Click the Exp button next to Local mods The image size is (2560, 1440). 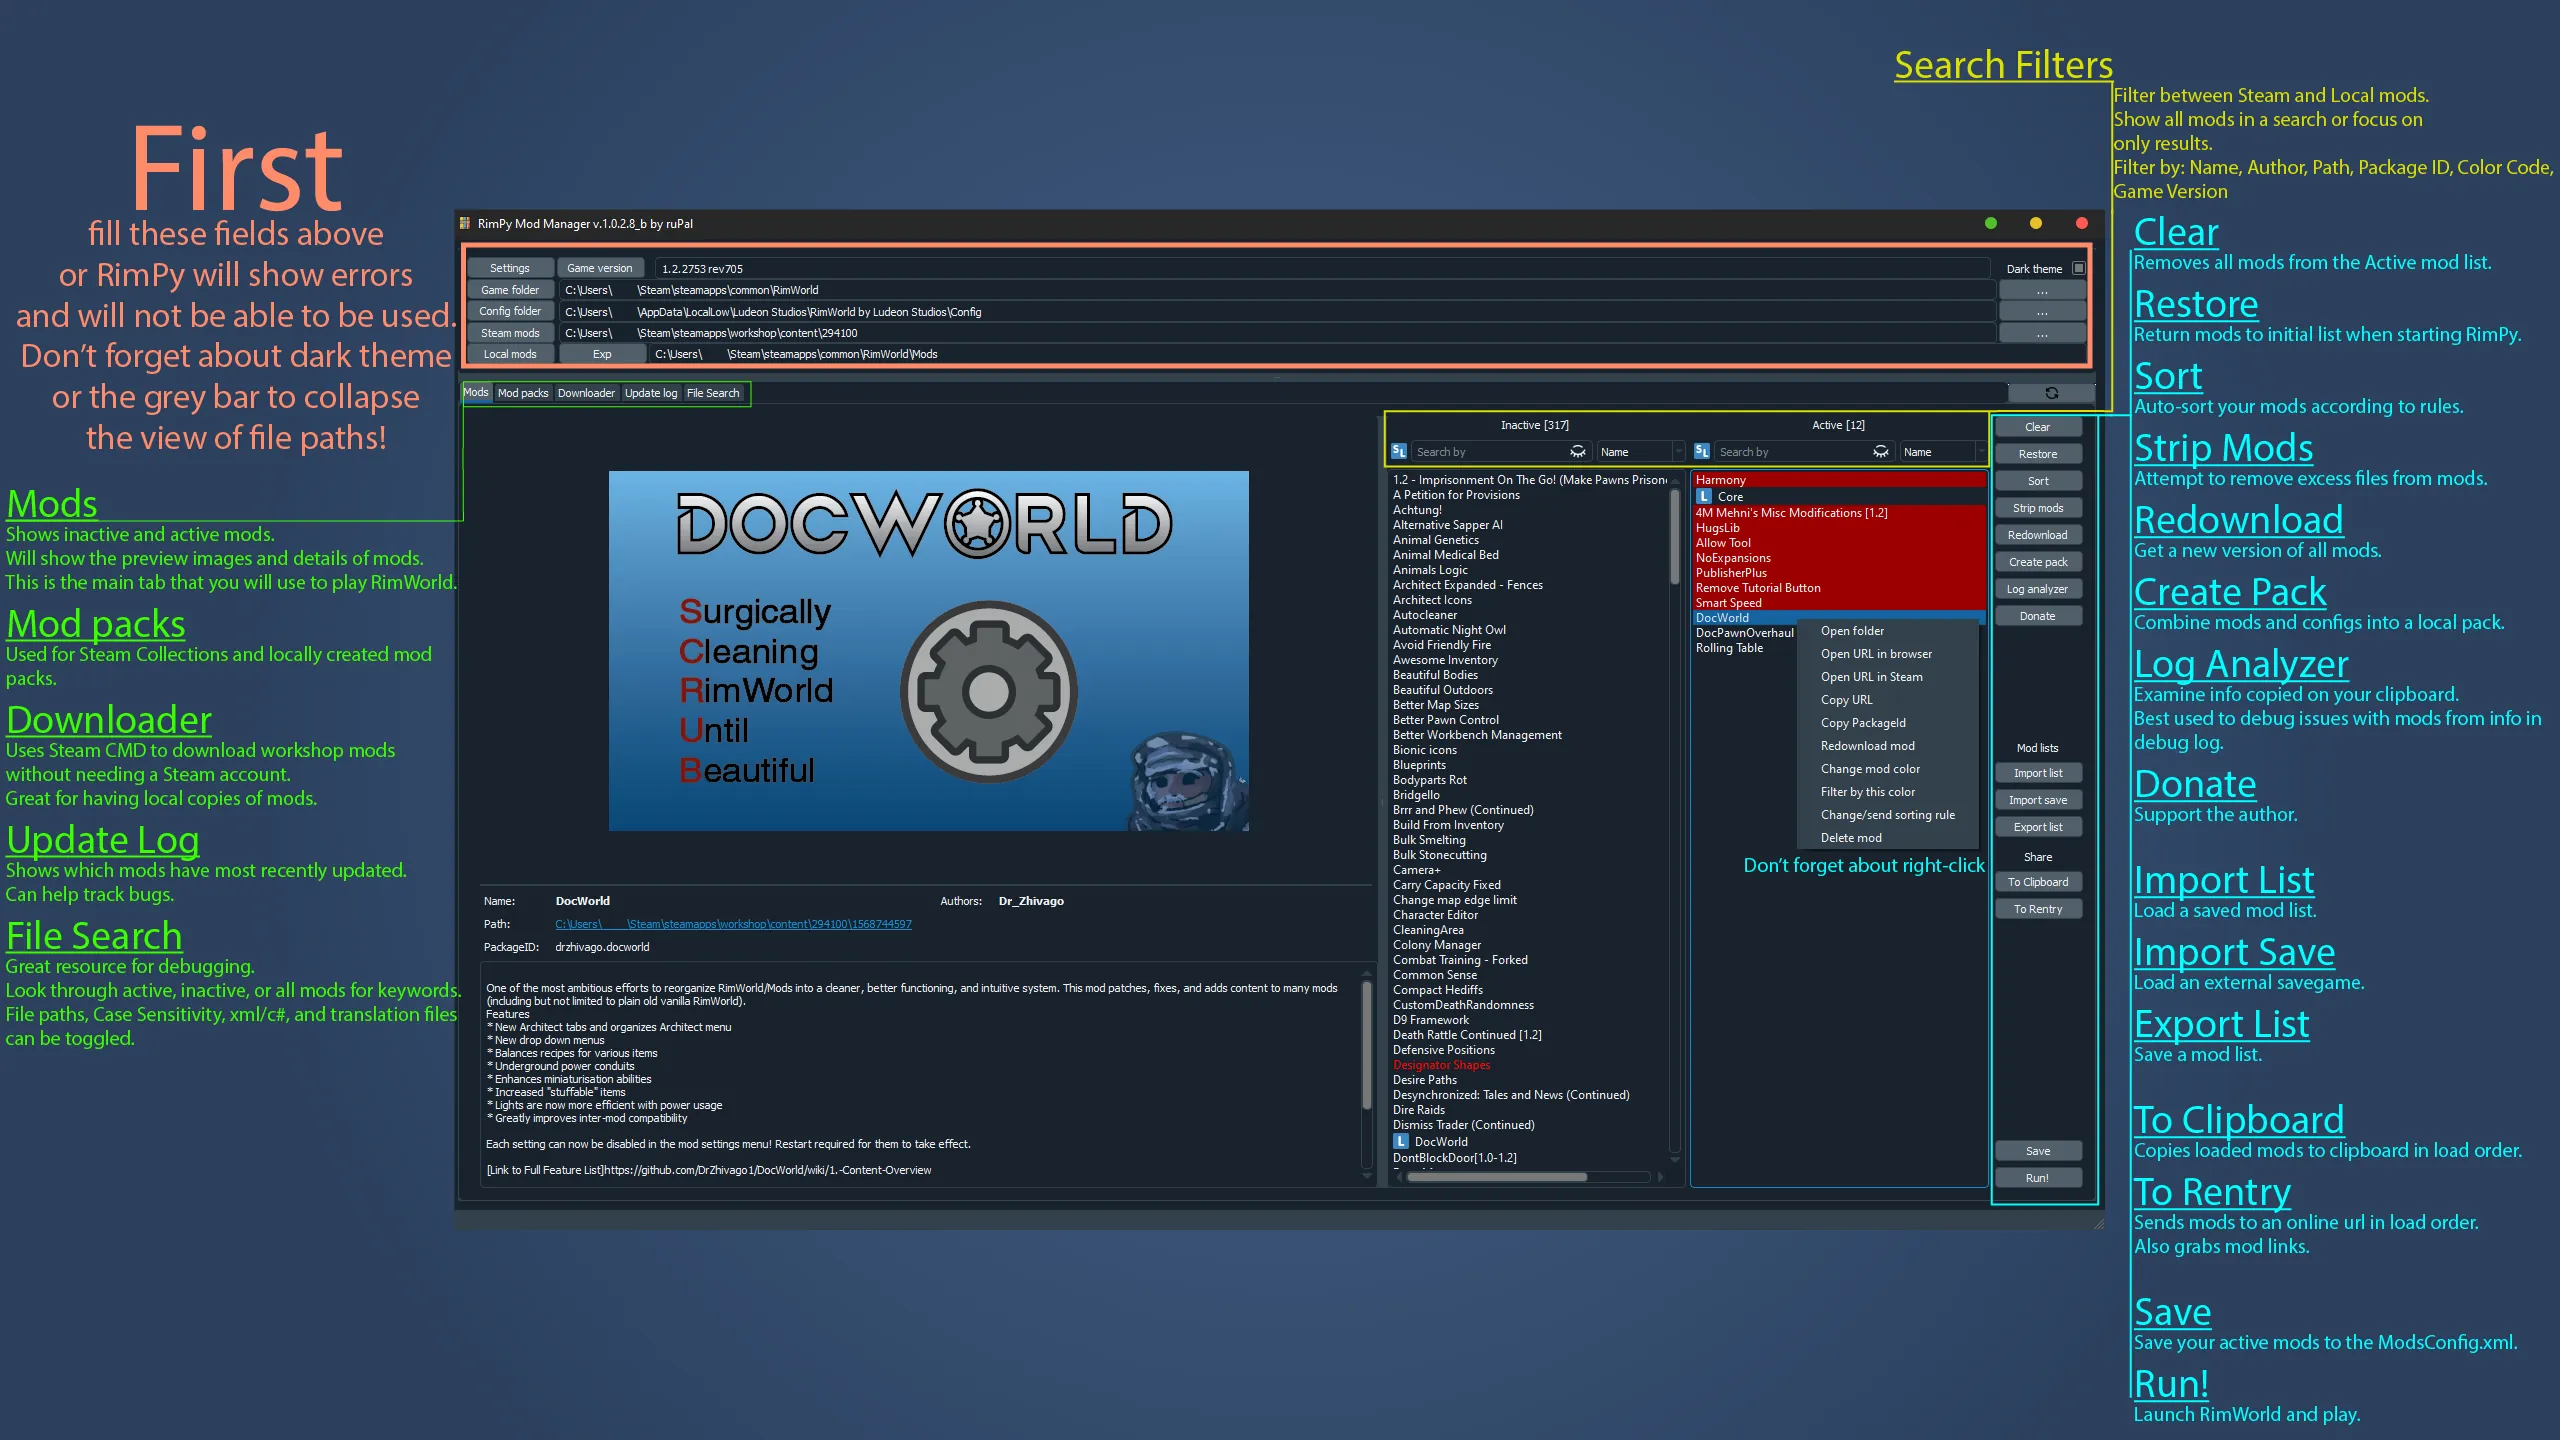[602, 354]
